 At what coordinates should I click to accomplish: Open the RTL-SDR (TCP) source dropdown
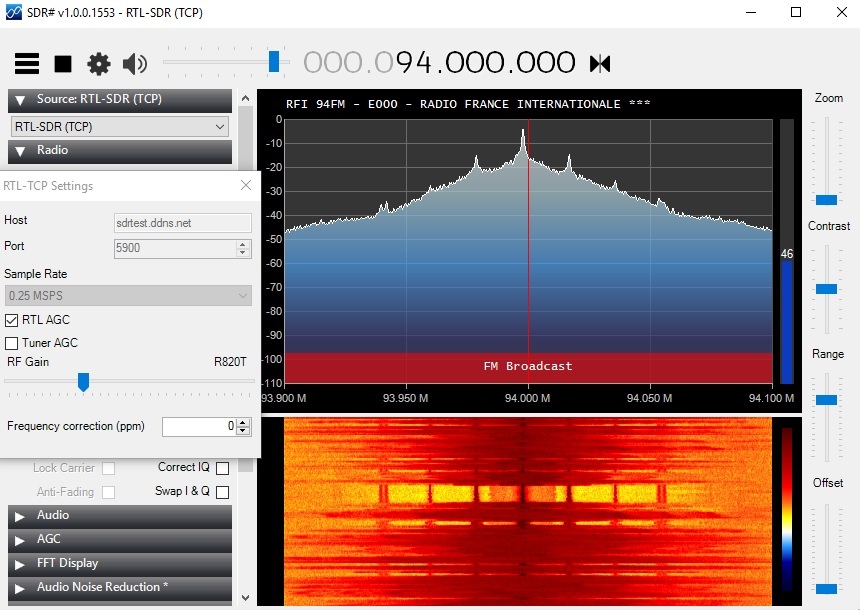[x=120, y=127]
